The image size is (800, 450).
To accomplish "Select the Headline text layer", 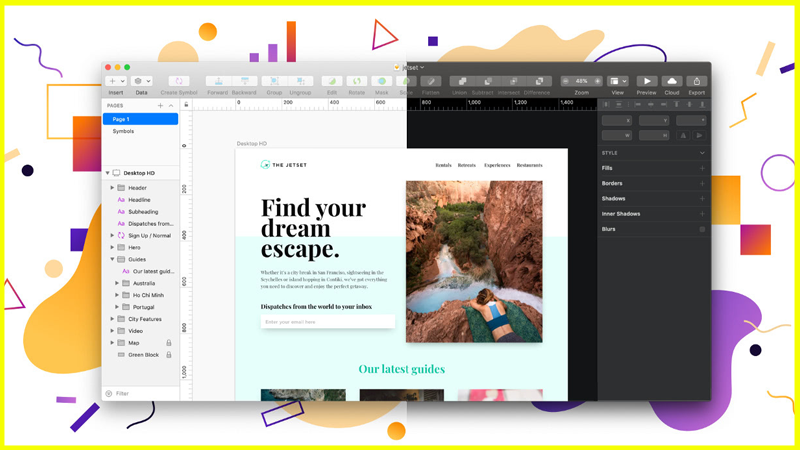I will click(139, 200).
